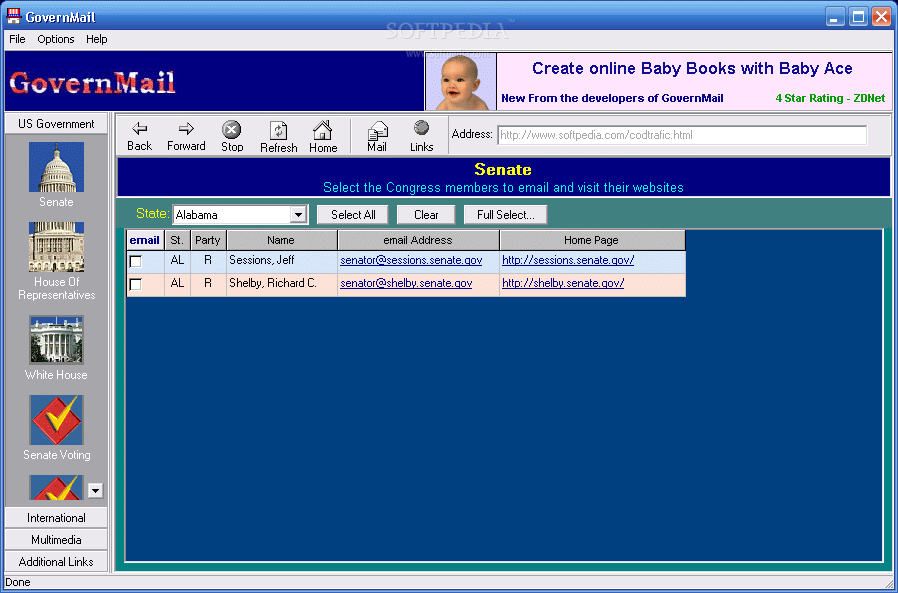Select the name cell Shelby, Richard C.
The height and width of the screenshot is (593, 898).
281,285
